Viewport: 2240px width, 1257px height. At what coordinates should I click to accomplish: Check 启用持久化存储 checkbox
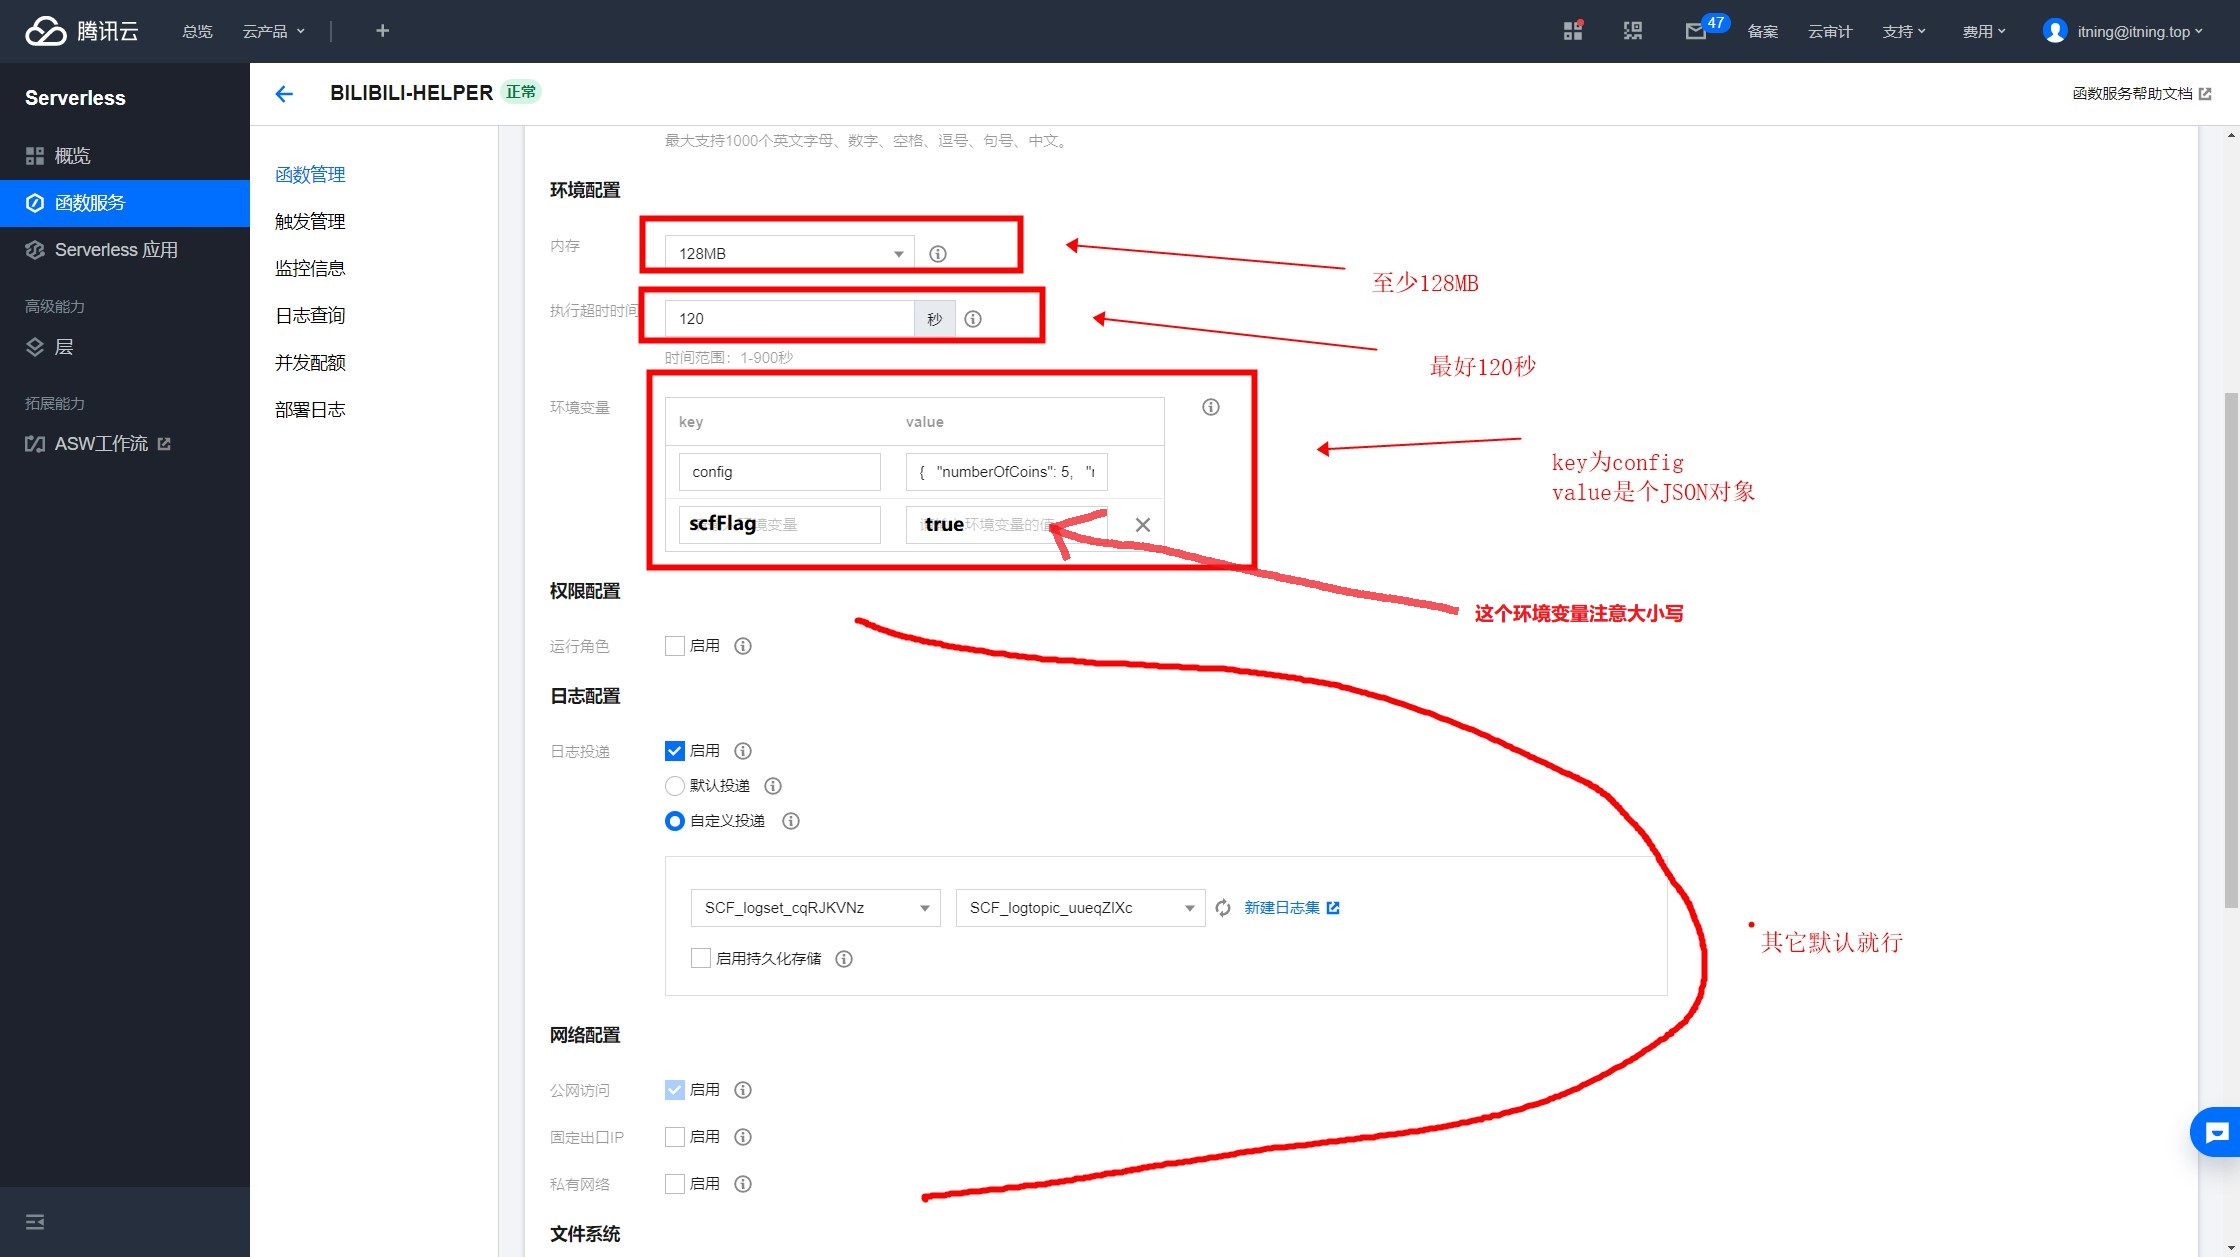(701, 959)
